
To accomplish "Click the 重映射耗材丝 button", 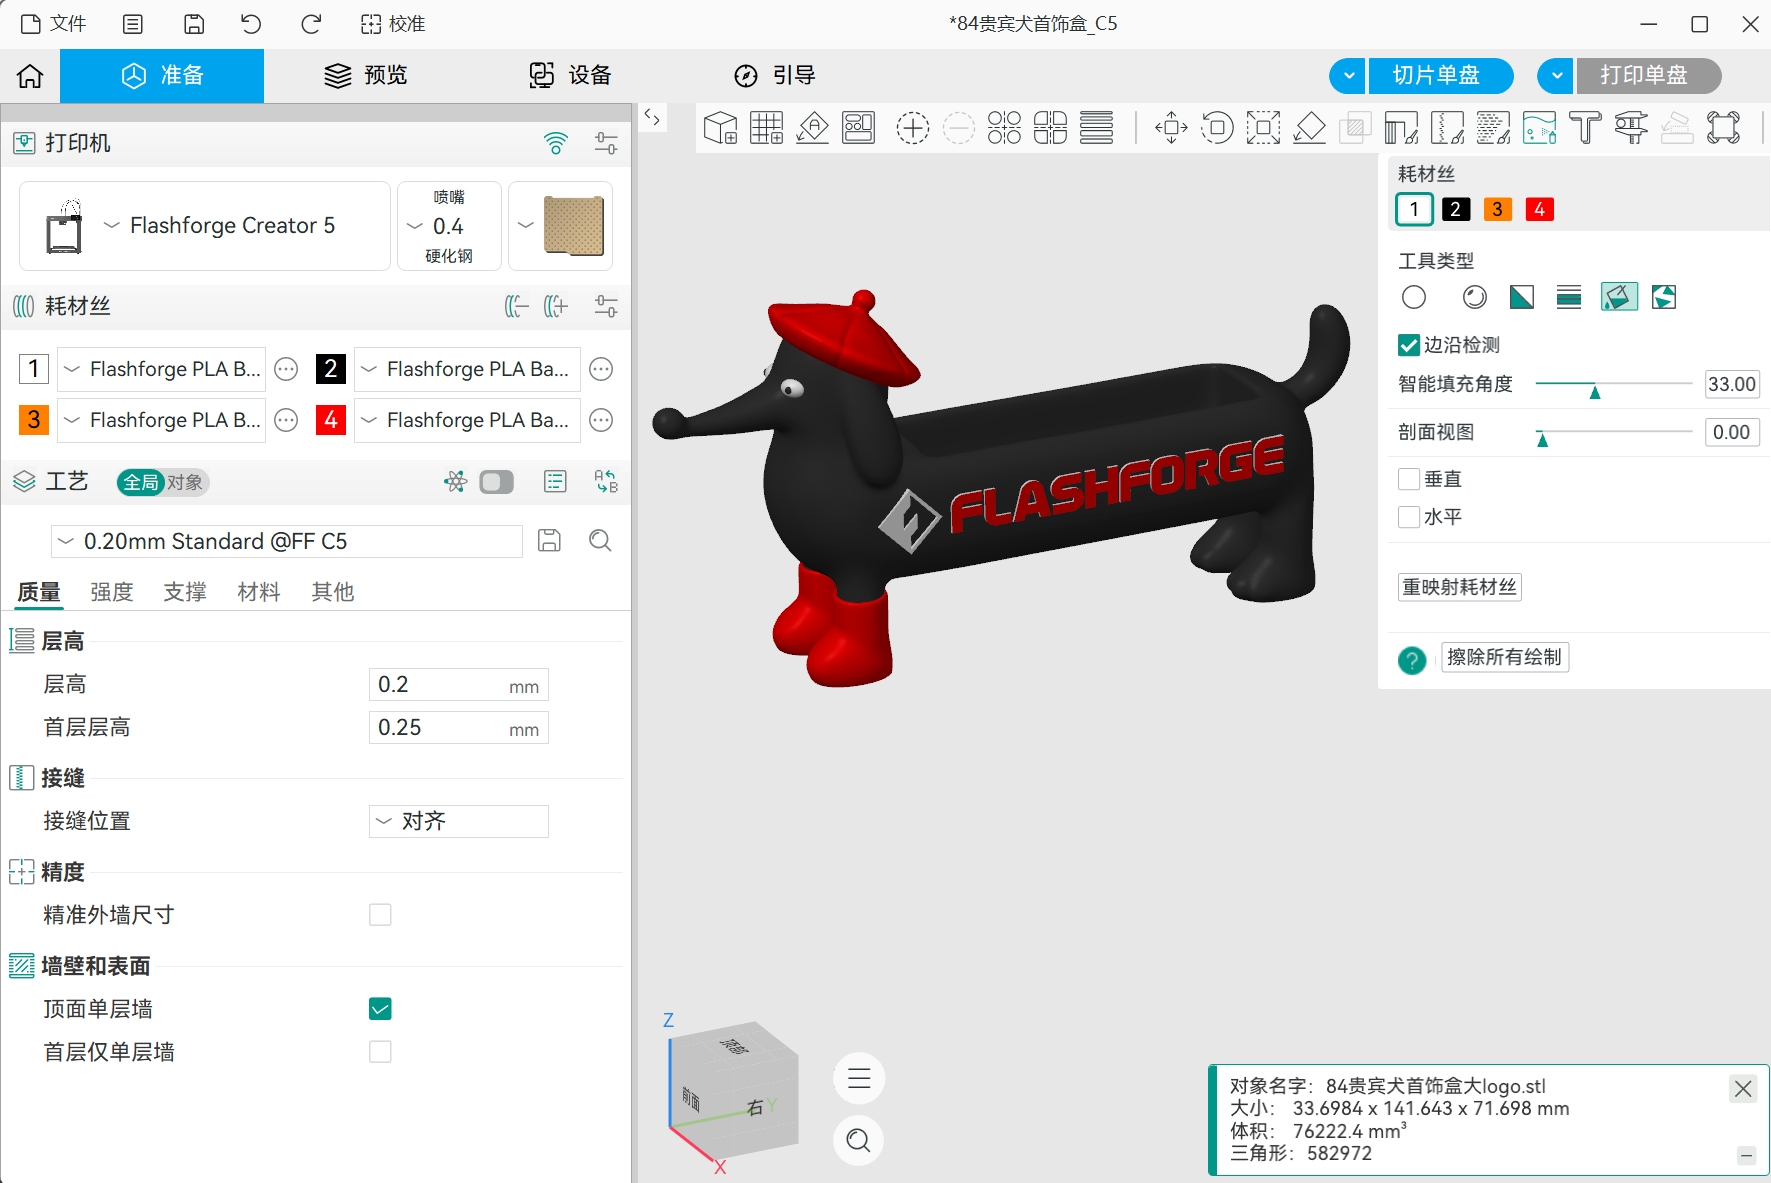I will pos(1459,587).
